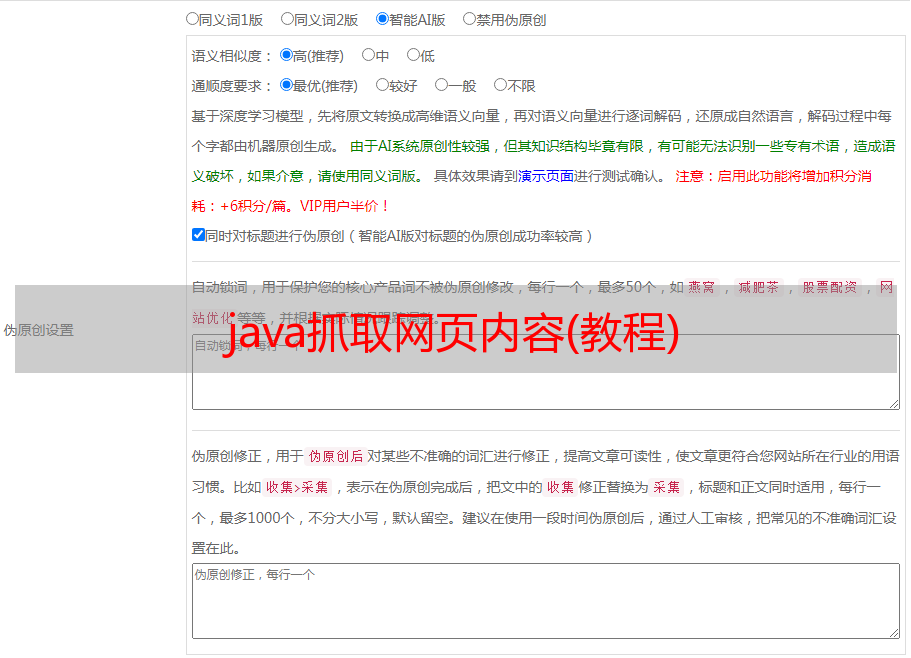Set 通顺度要求 to 最优(推荐)
Screen dimensions: 911x658
point(286,85)
